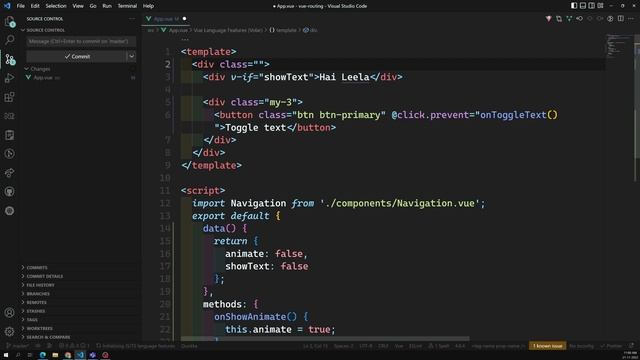Click the Windows taskbar search icon
The image size is (640, 360).
tap(18, 355)
